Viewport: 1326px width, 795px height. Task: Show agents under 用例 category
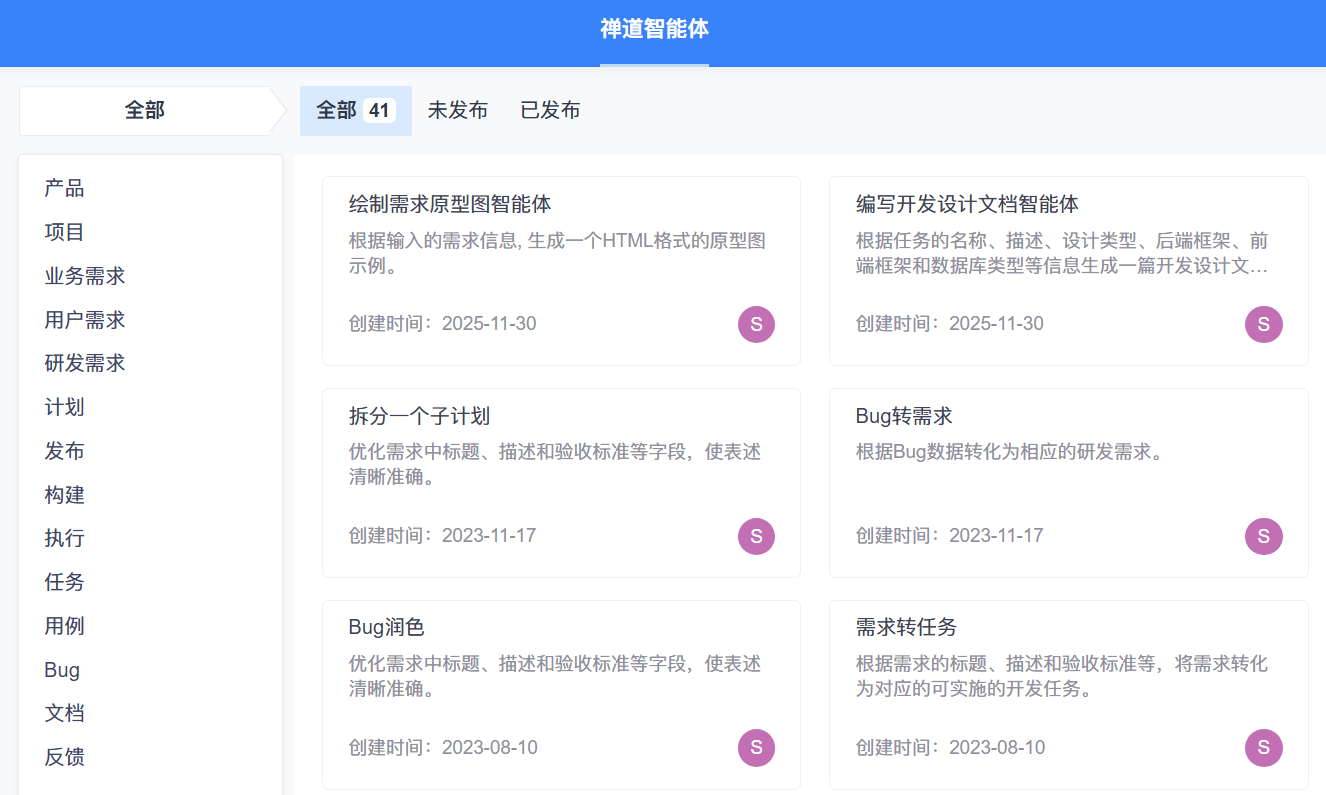pyautogui.click(x=64, y=626)
